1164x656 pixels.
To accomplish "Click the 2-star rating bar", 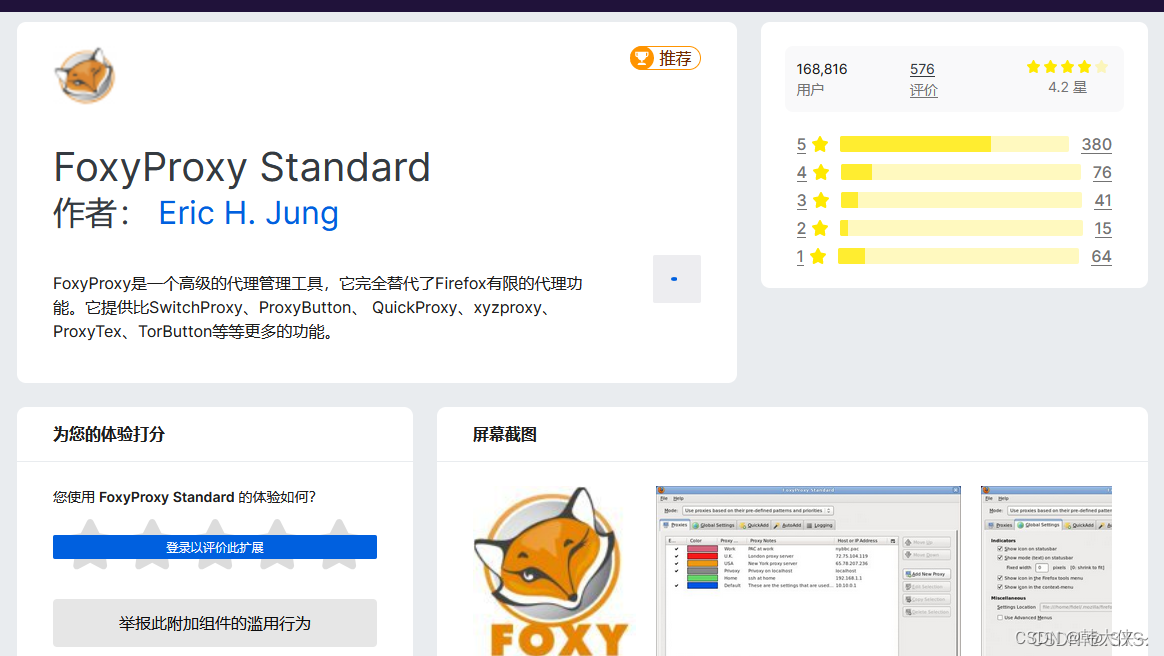I will (961, 228).
